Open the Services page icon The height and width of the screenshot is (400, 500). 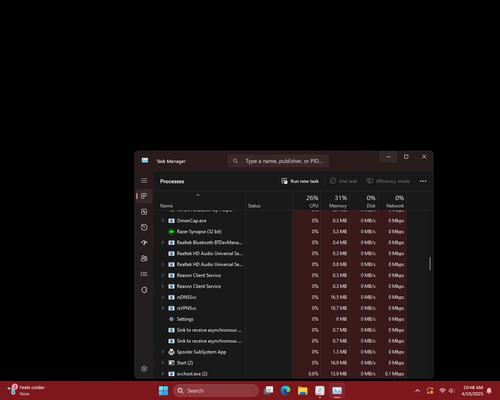pyautogui.click(x=144, y=290)
